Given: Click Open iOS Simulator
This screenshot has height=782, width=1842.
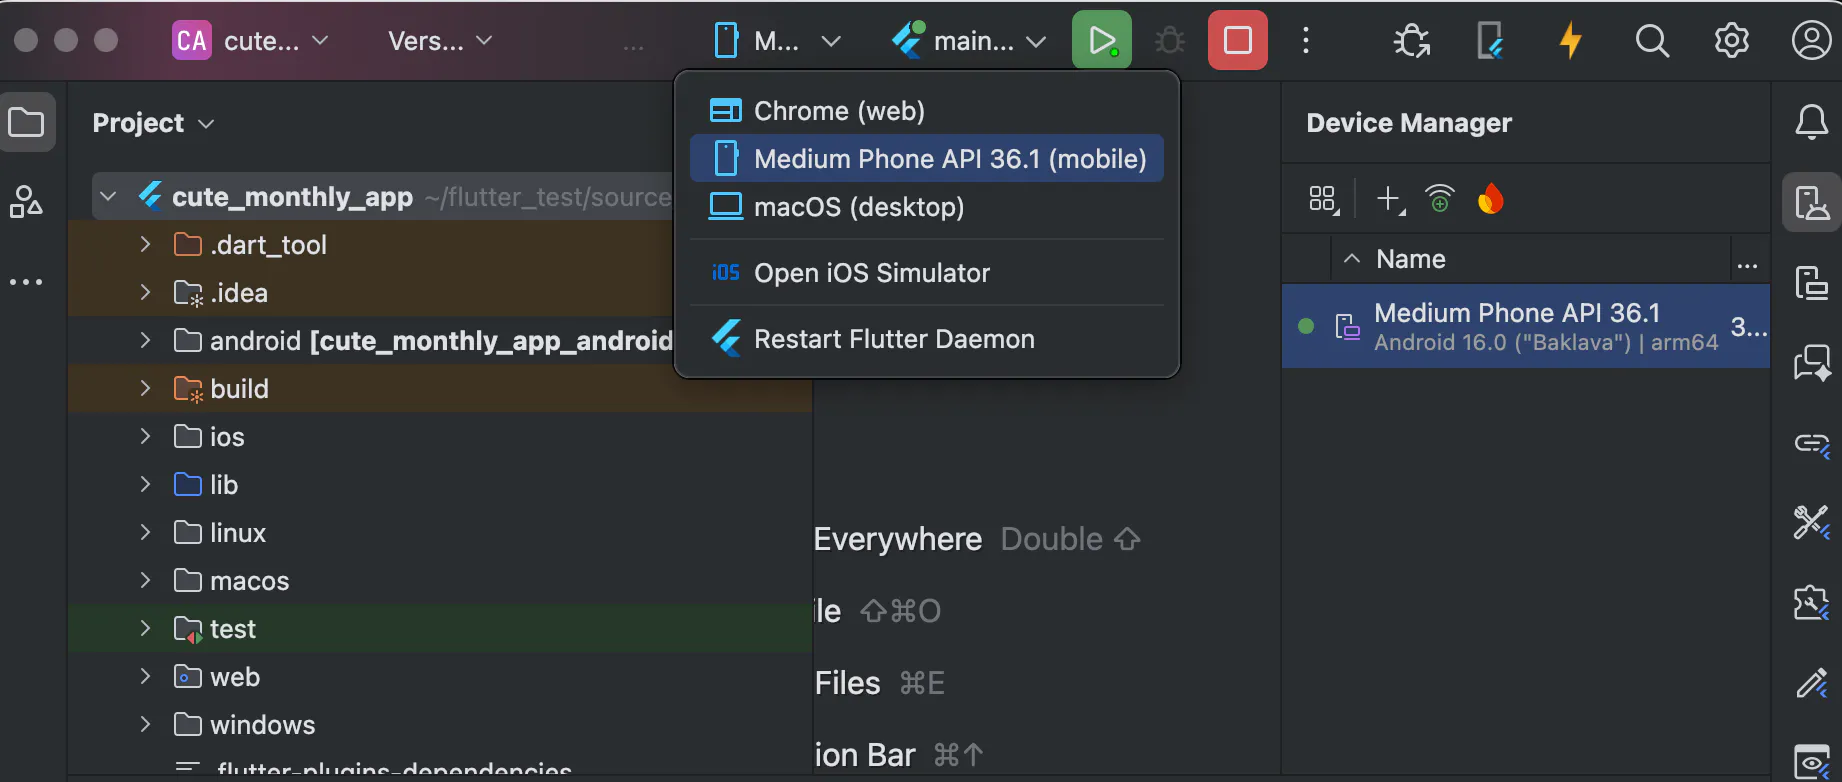Looking at the screenshot, I should click(x=871, y=273).
